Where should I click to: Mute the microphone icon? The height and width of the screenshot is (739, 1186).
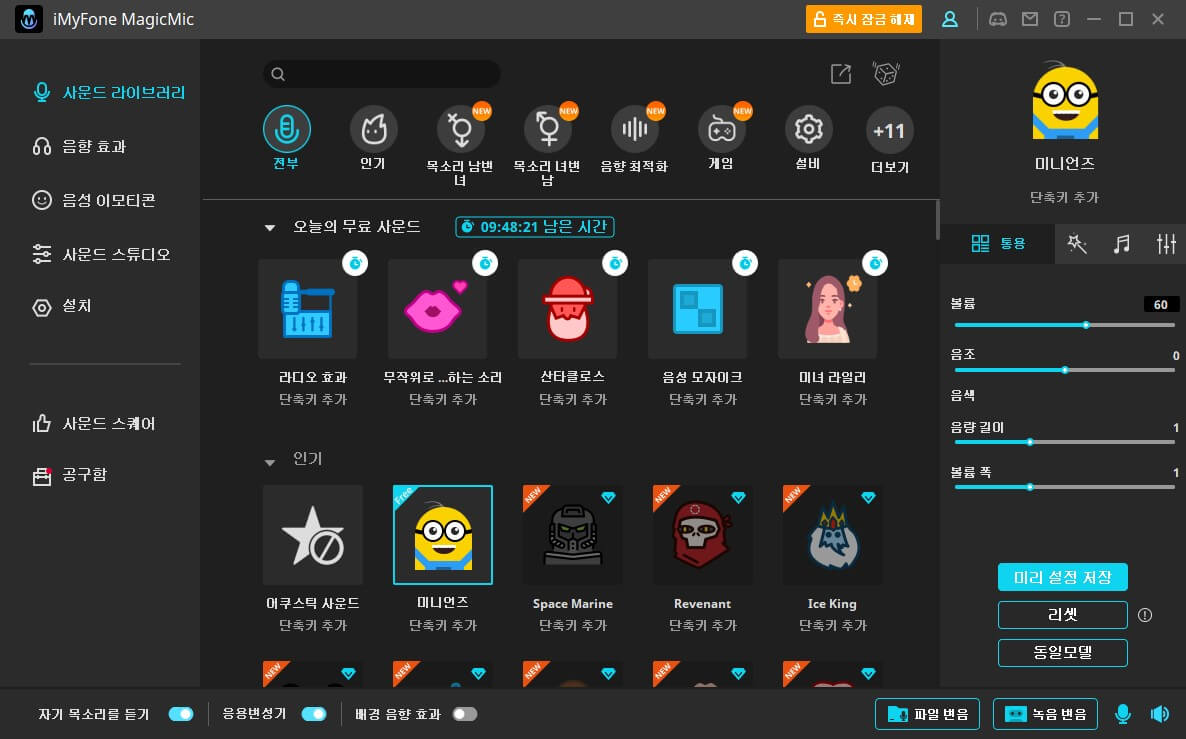pyautogui.click(x=1123, y=714)
